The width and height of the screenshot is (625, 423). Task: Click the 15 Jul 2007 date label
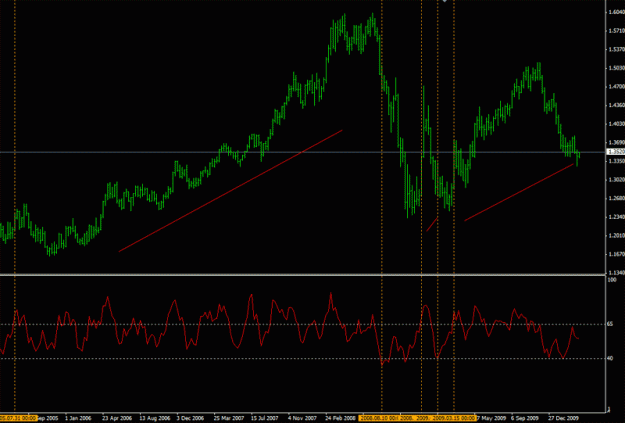tap(265, 418)
